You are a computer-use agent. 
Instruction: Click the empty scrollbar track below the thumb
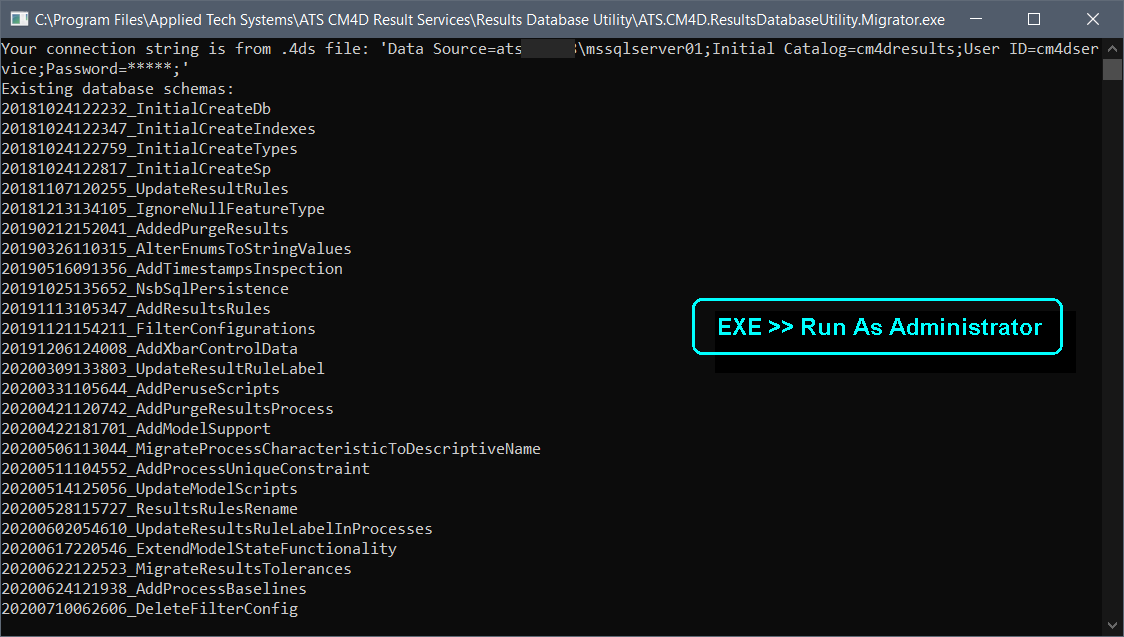coord(1112,350)
